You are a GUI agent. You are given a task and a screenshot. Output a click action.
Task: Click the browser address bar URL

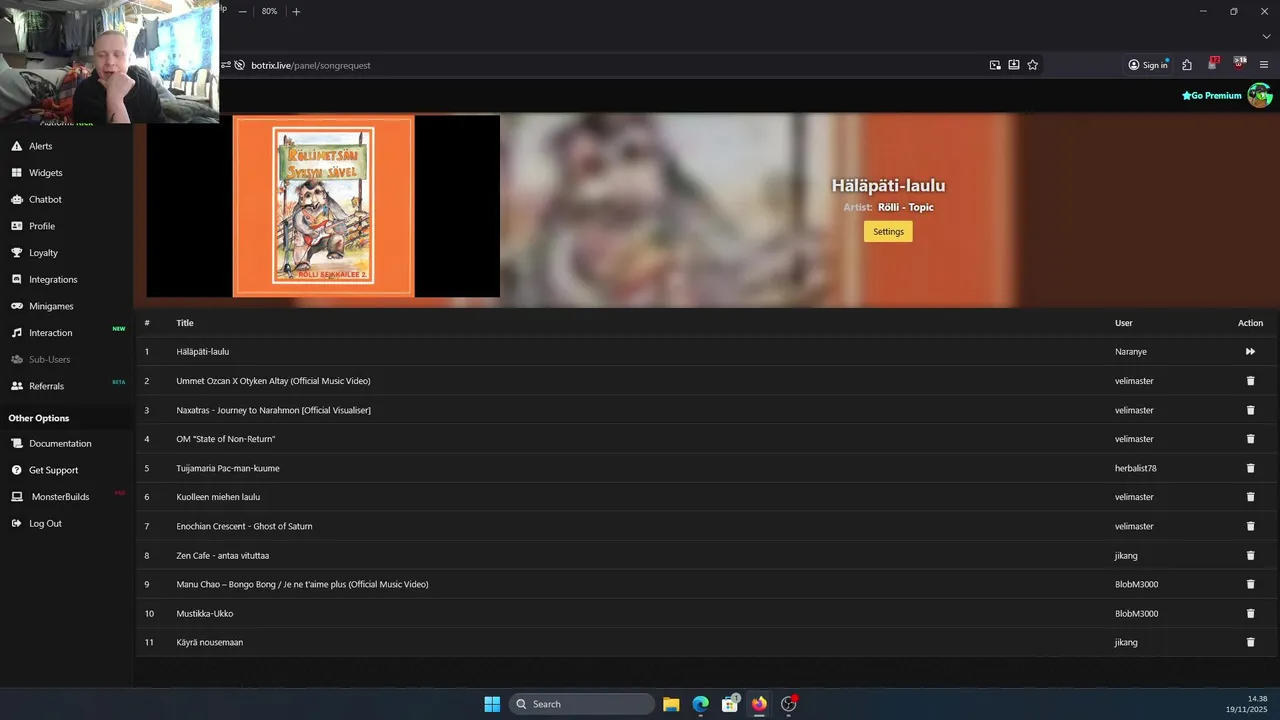[x=311, y=65]
